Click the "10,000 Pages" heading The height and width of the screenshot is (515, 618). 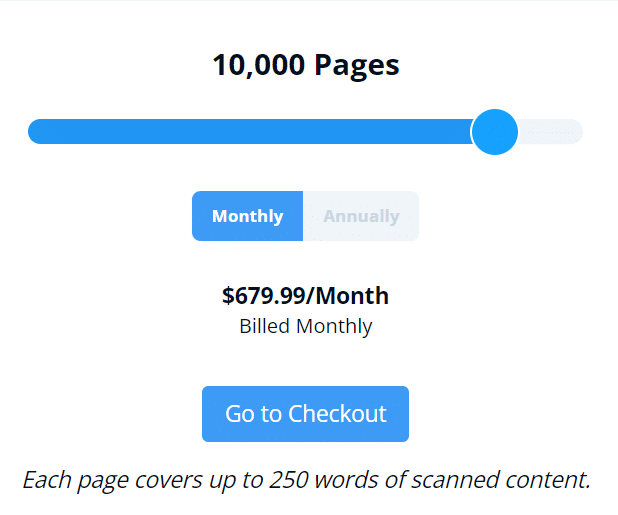click(306, 65)
